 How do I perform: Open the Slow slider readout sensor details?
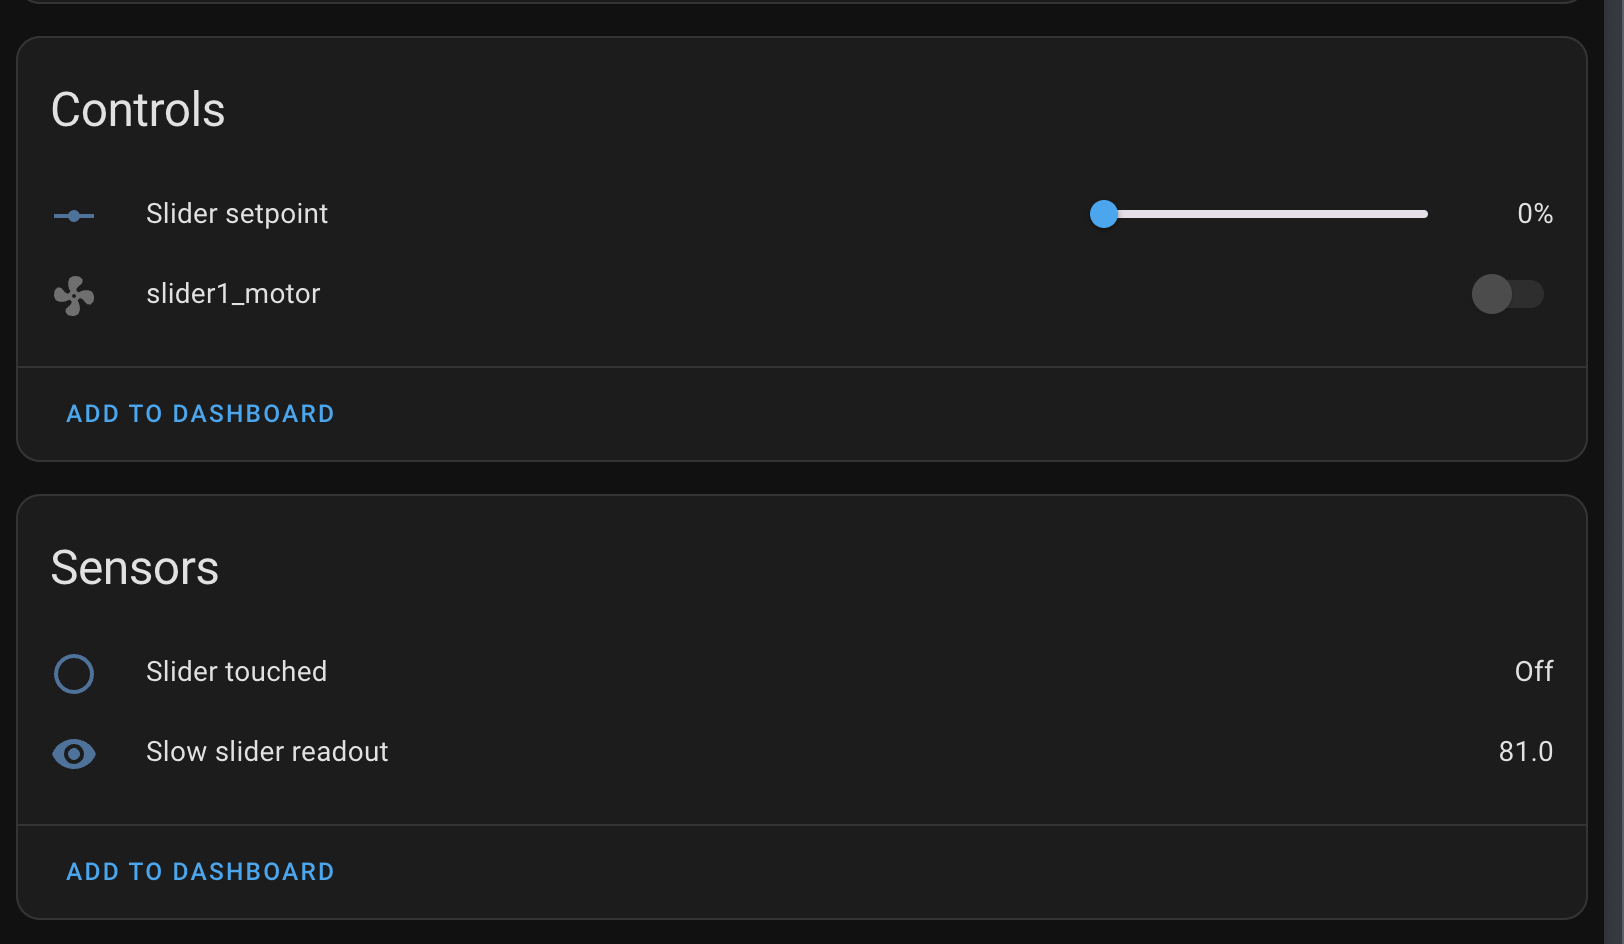267,752
